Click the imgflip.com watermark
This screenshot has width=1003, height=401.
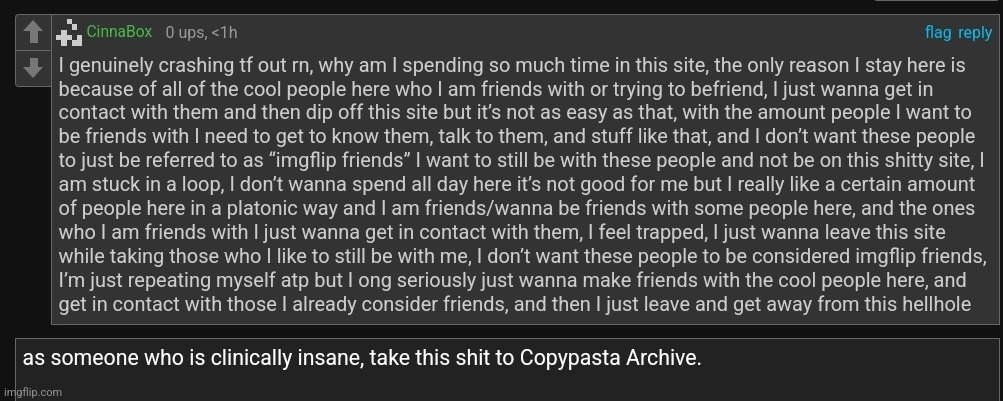tap(32, 392)
